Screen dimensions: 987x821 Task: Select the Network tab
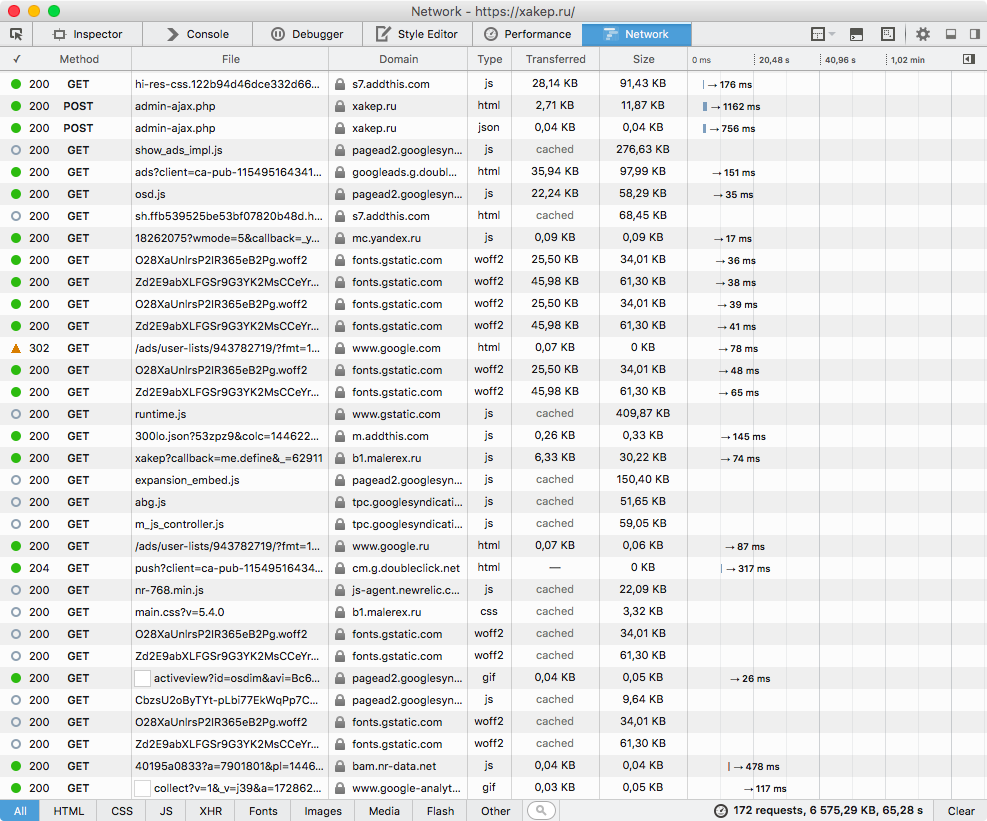pos(636,34)
